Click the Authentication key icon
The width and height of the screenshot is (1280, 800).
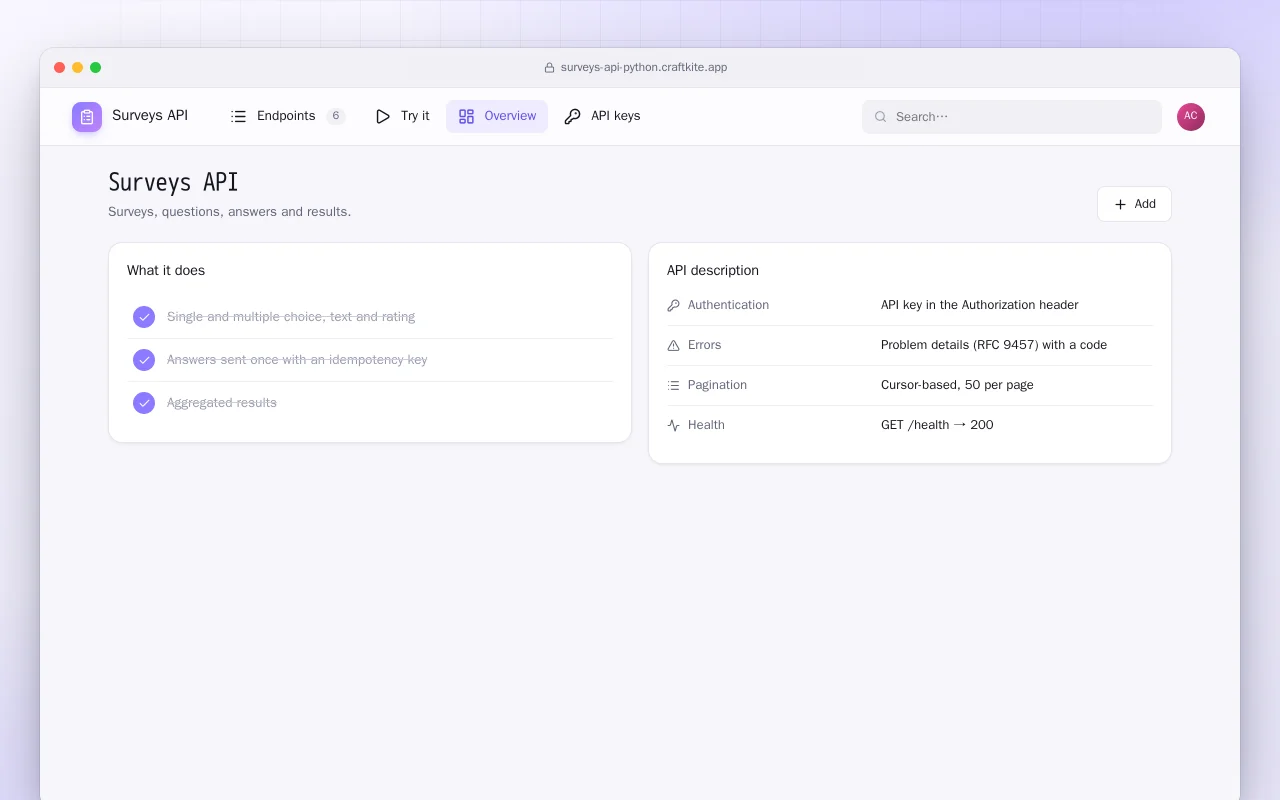[673, 305]
